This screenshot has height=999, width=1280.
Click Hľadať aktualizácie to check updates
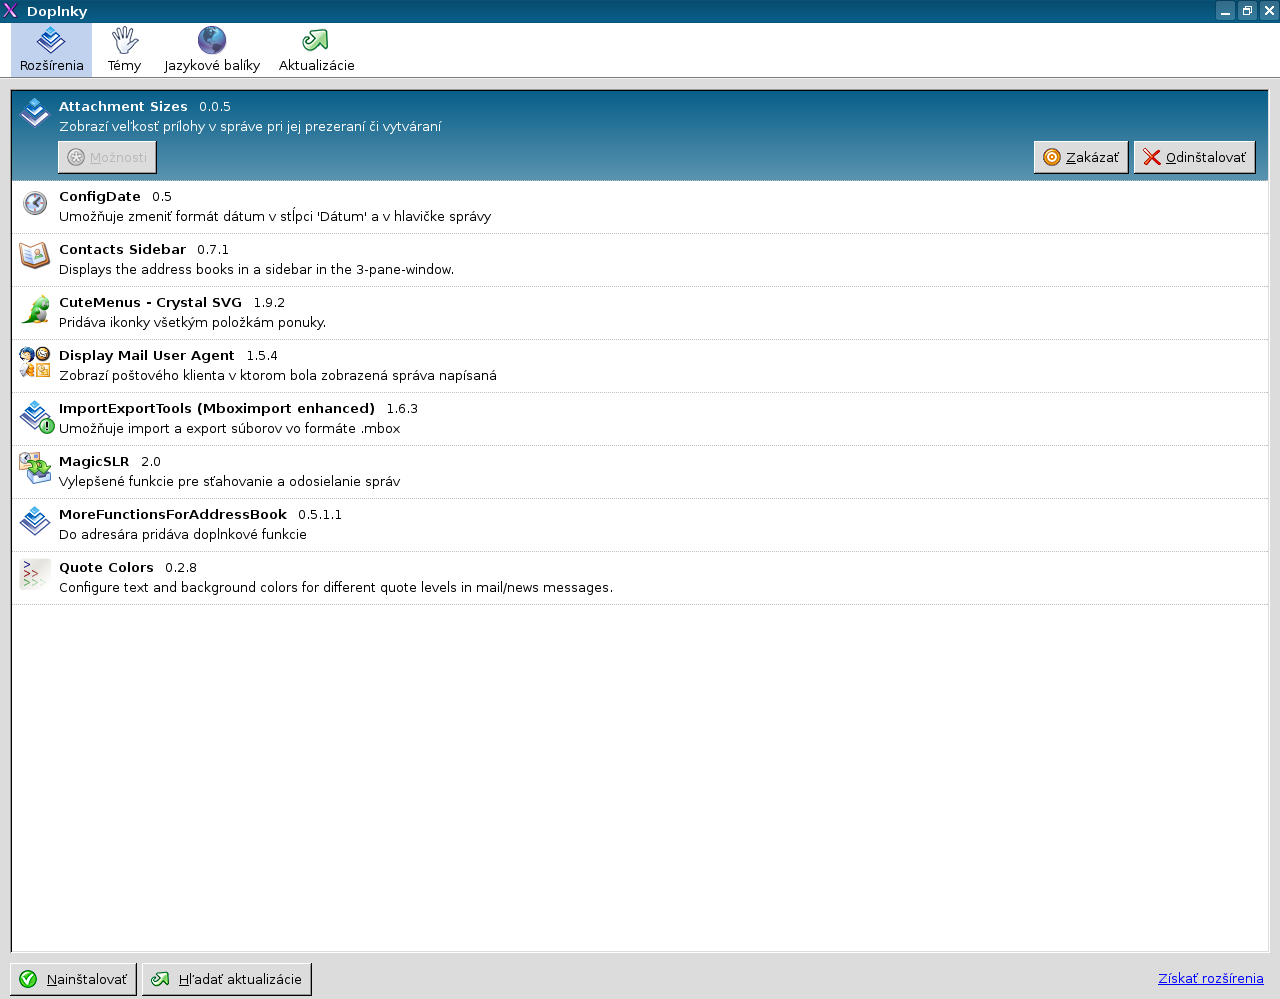(227, 979)
